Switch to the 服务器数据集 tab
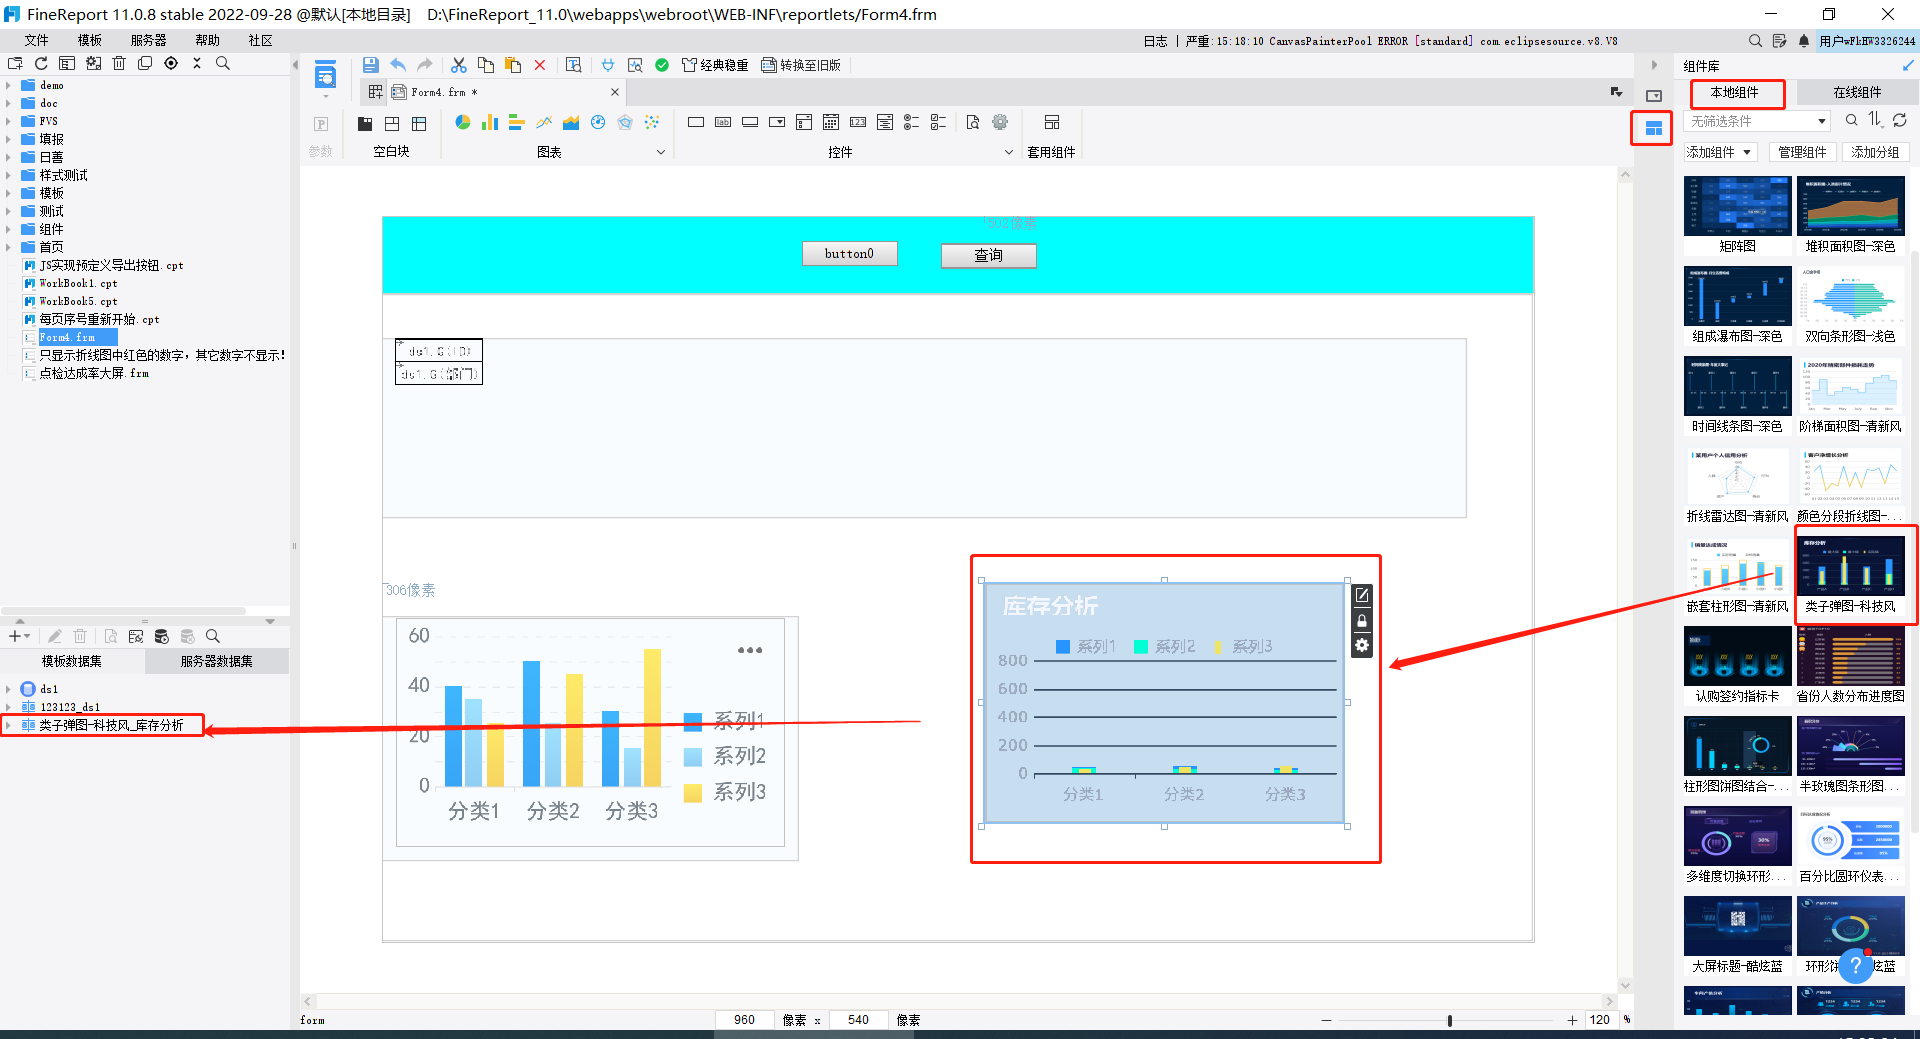This screenshot has height=1039, width=1920. click(x=217, y=661)
